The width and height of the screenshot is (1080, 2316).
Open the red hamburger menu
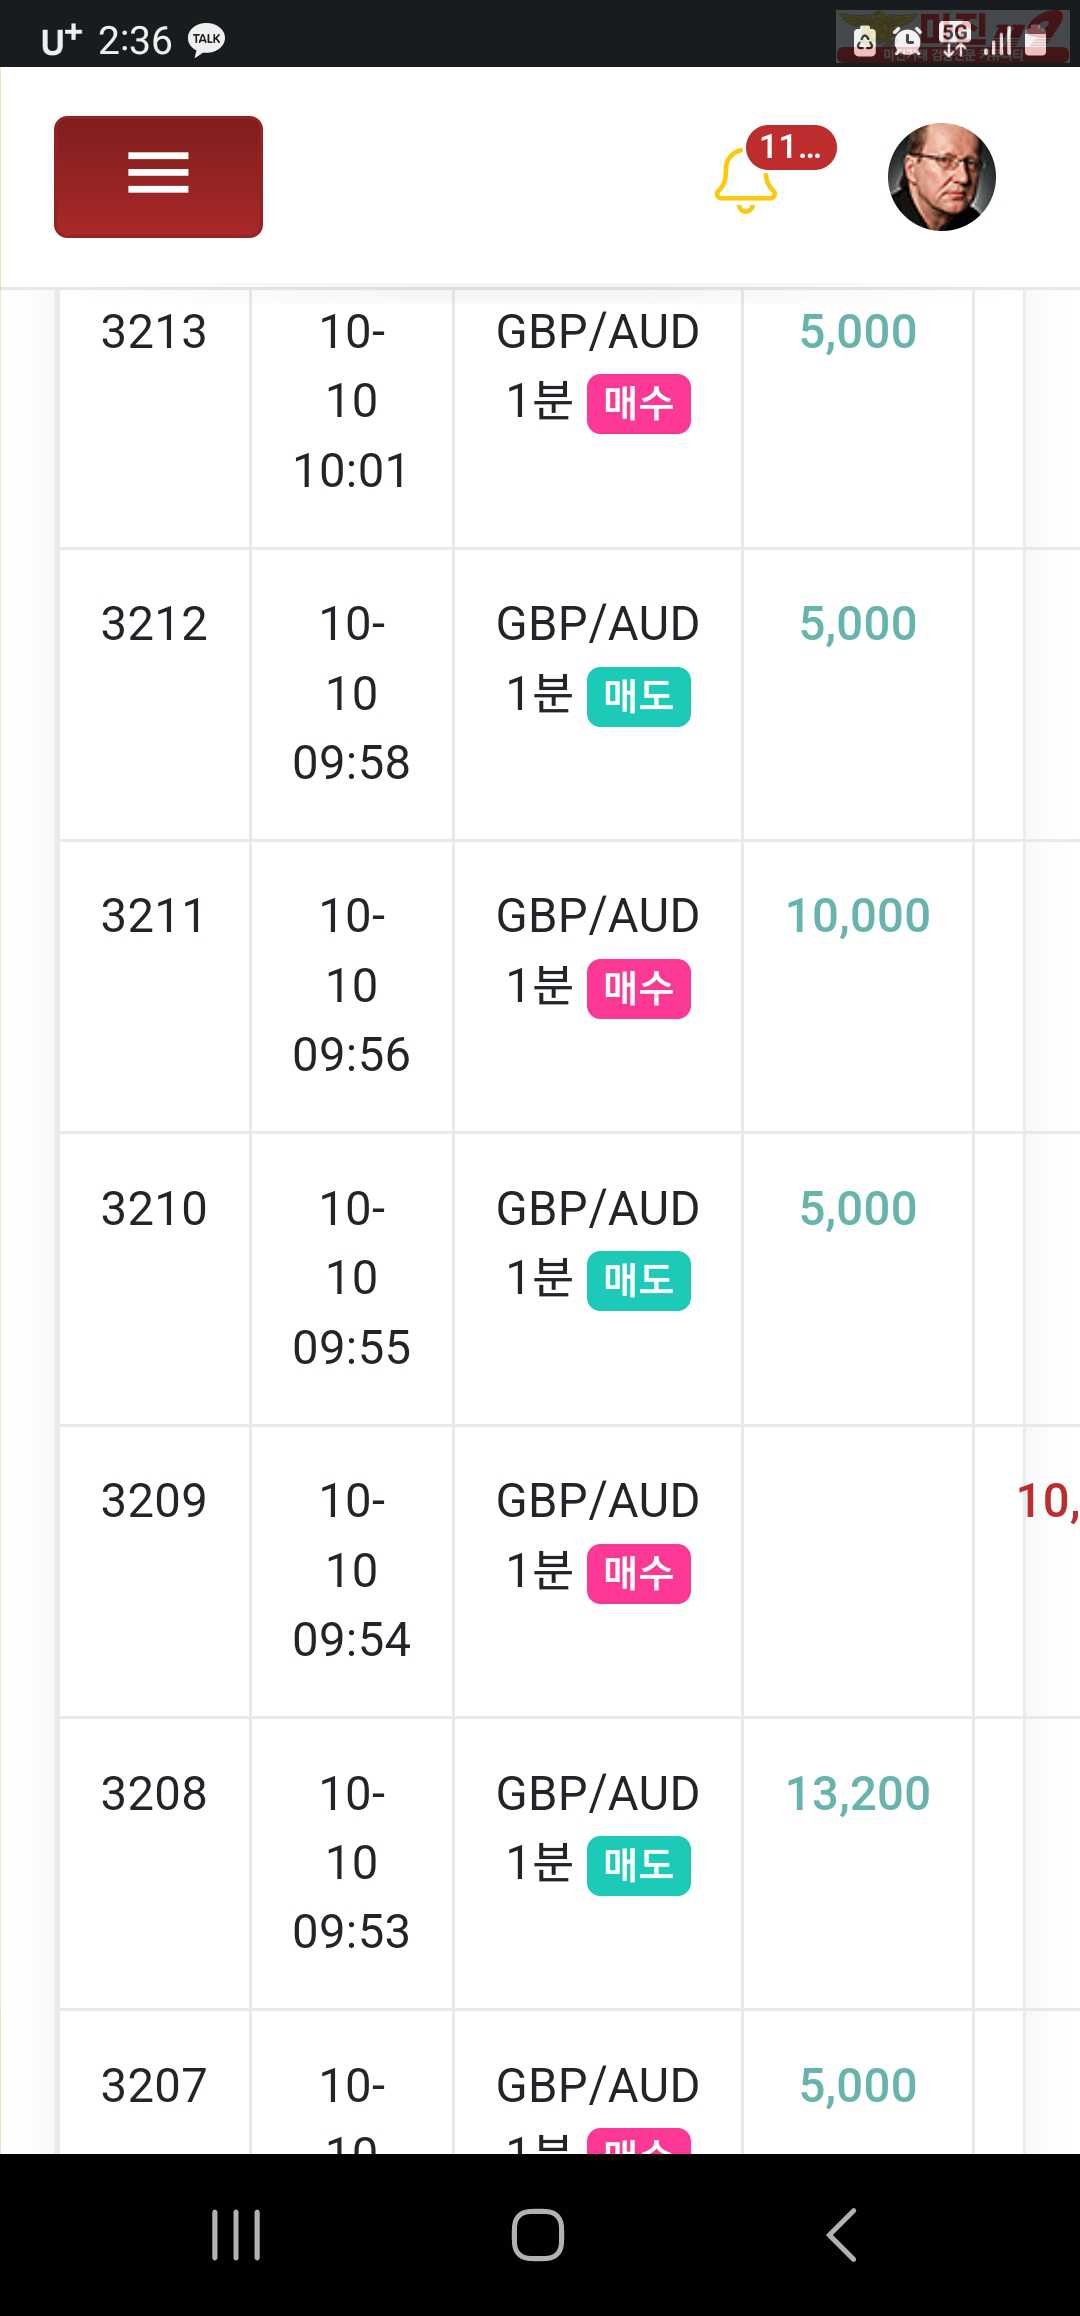tap(158, 176)
